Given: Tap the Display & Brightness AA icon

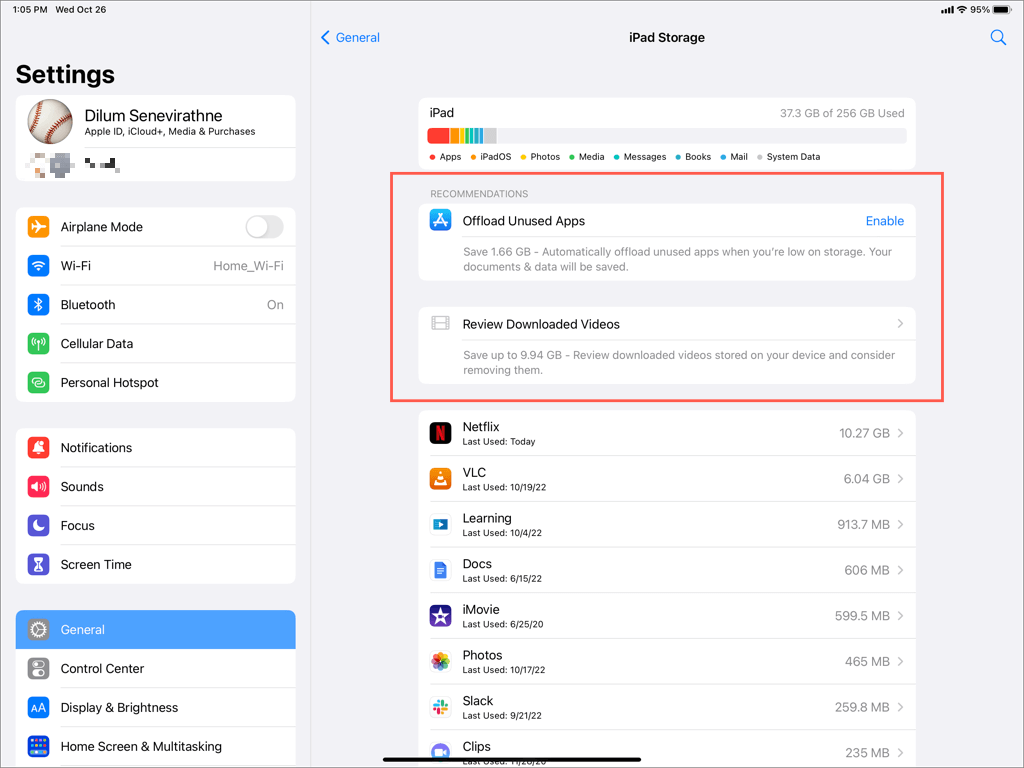Looking at the screenshot, I should pos(39,707).
